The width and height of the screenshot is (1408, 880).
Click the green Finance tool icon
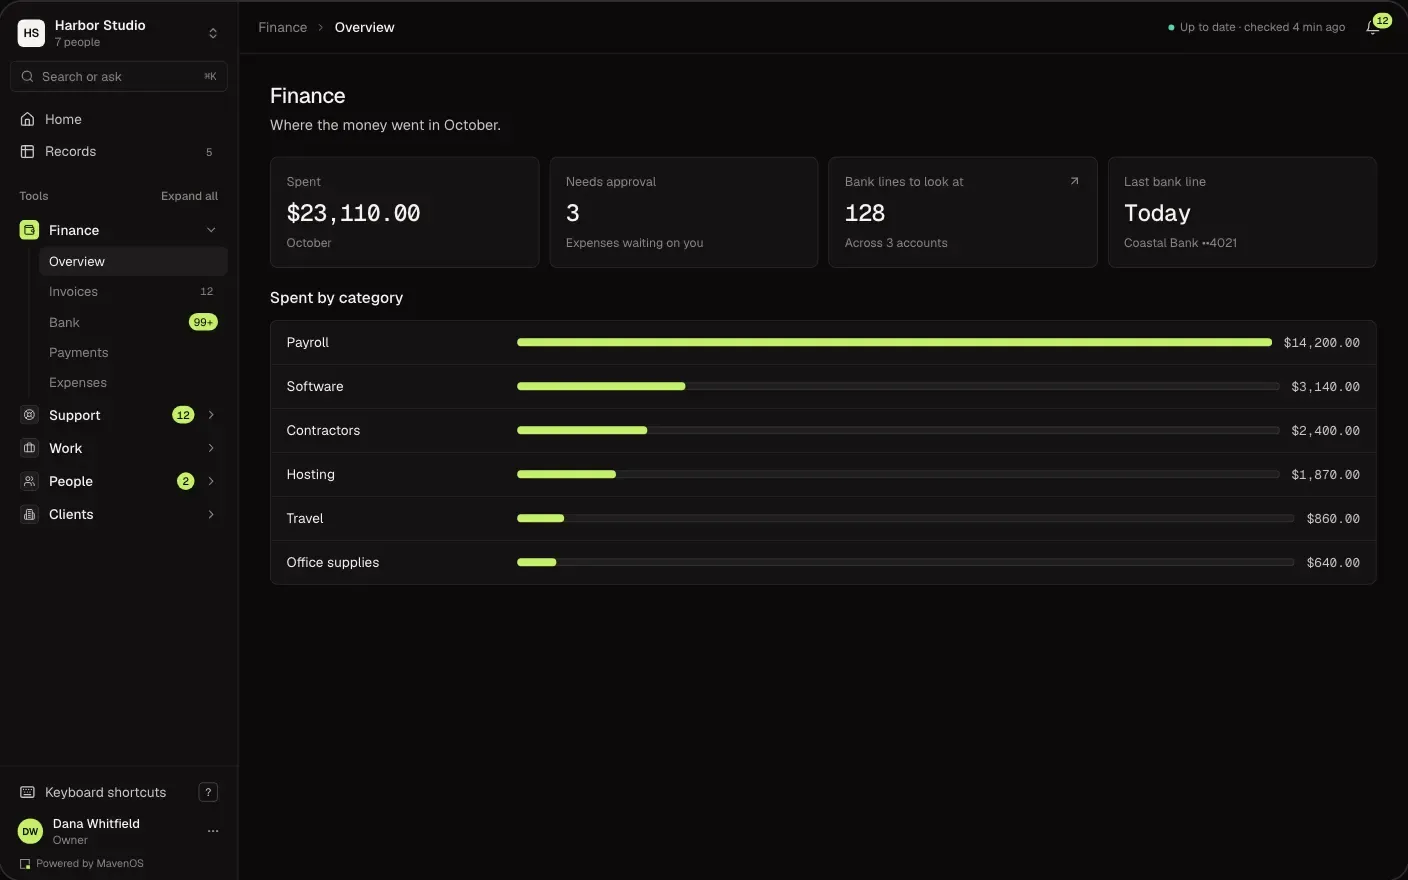29,230
